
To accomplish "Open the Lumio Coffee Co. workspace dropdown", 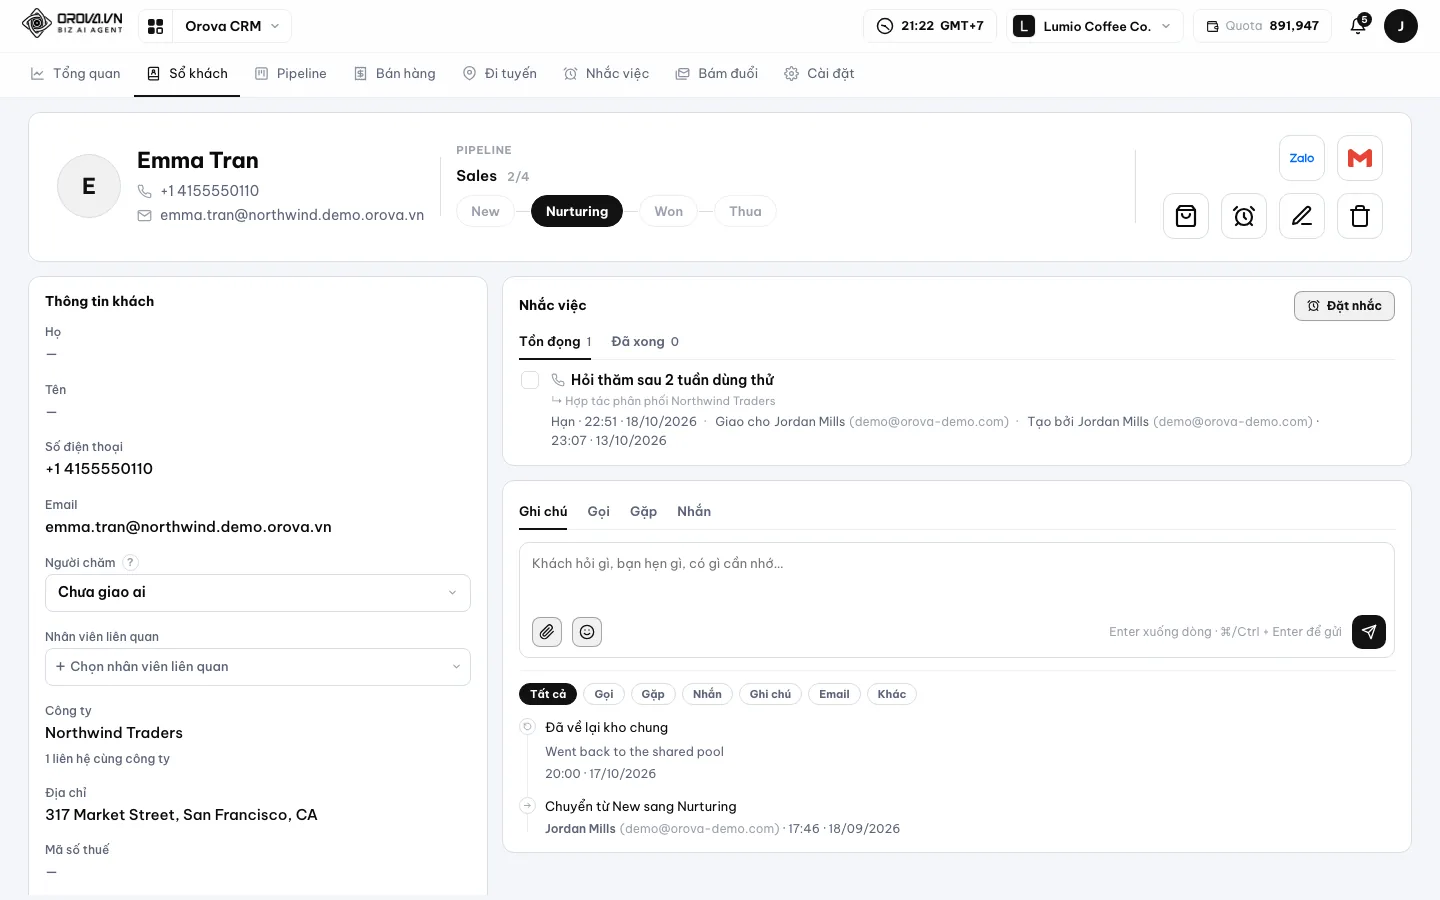I will tap(1095, 26).
